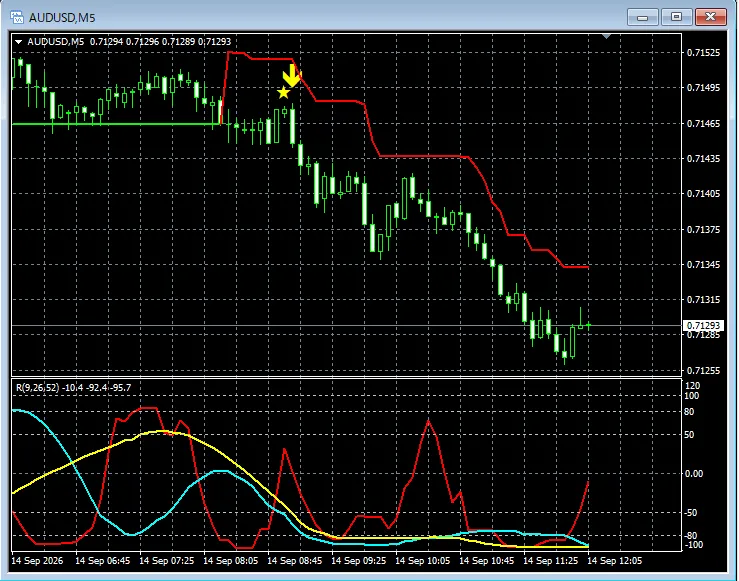Viewport: 739px width, 581px height.
Task: Click the current price label 0.71293
Action: tap(703, 326)
